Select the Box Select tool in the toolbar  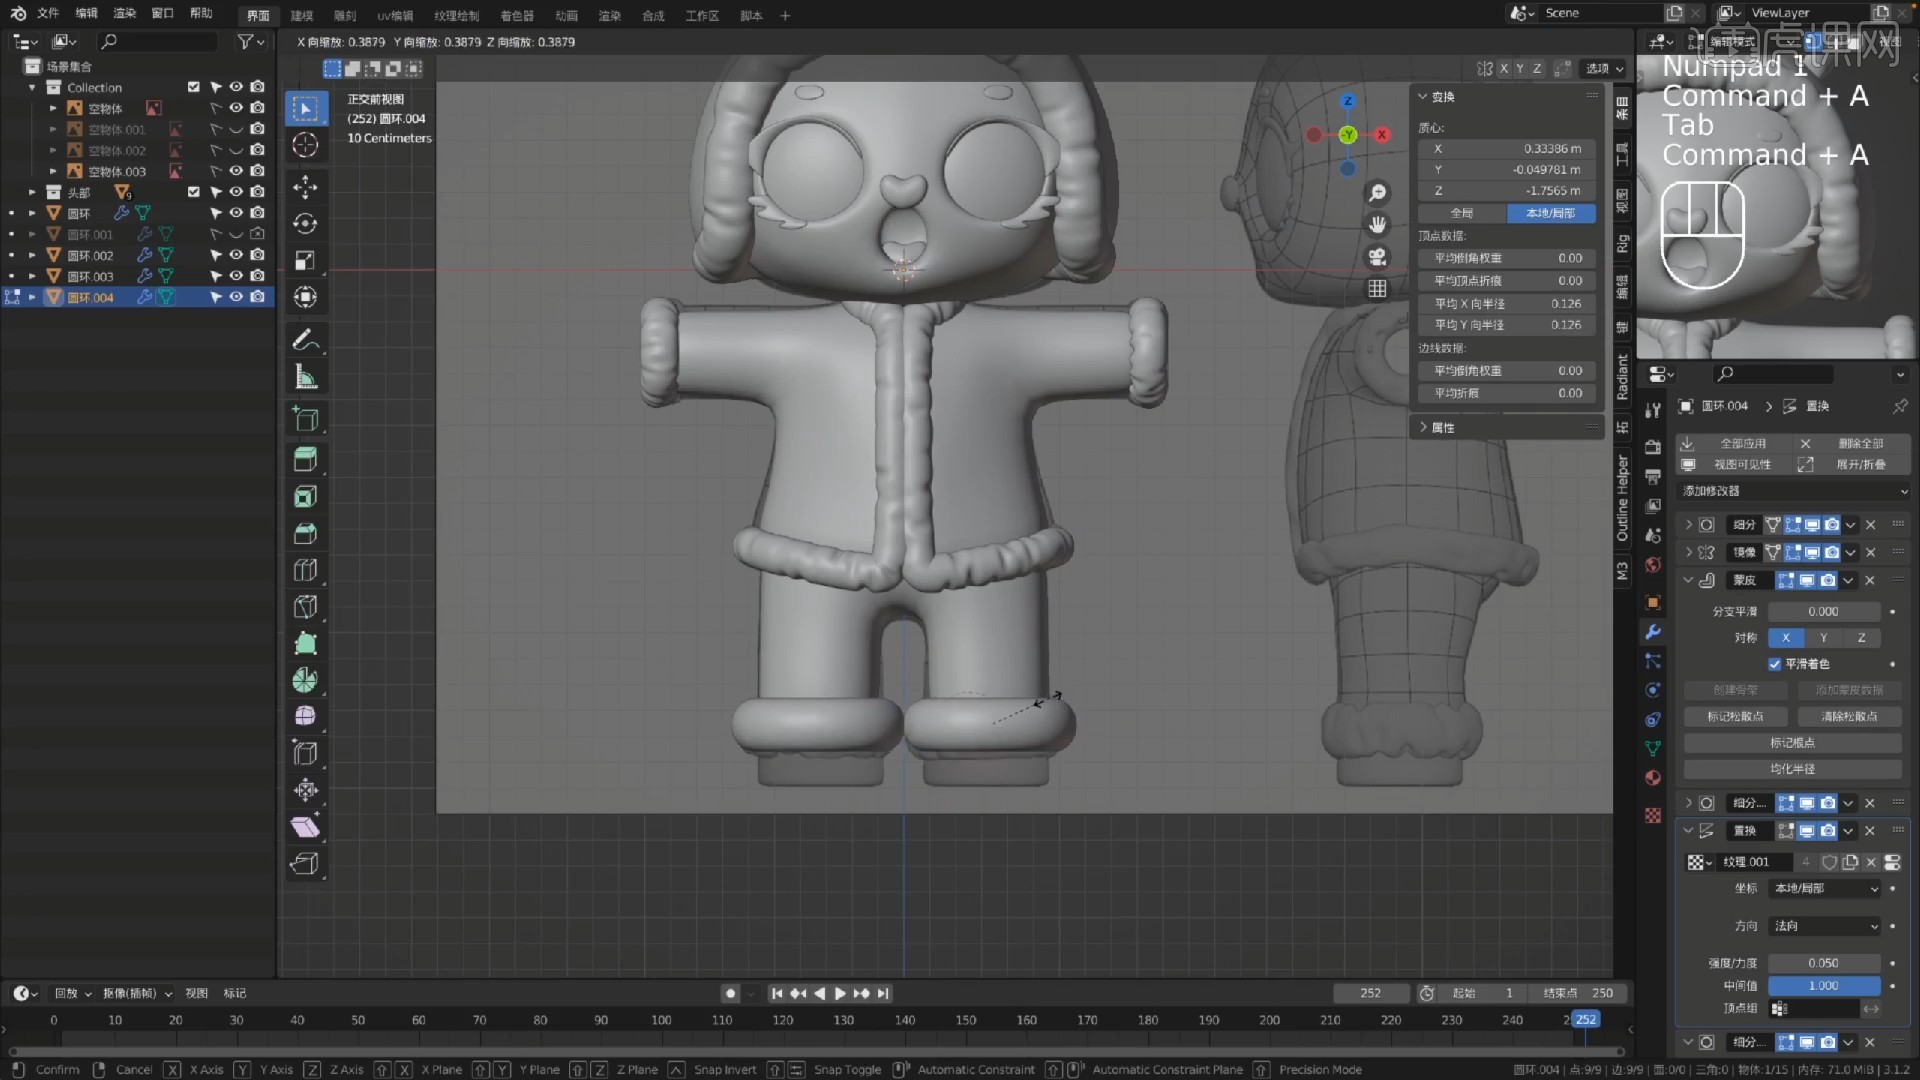coord(306,108)
